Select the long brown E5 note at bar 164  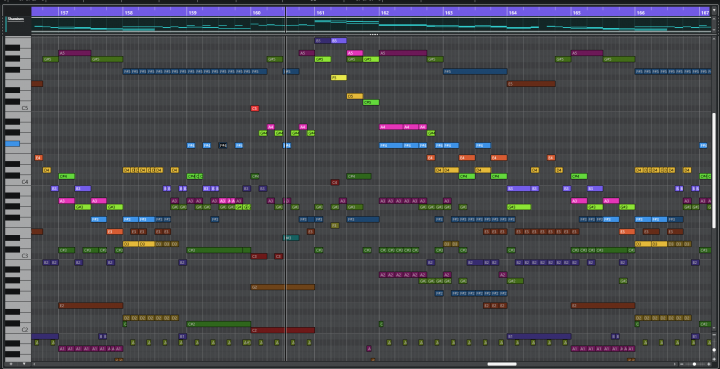coord(531,84)
